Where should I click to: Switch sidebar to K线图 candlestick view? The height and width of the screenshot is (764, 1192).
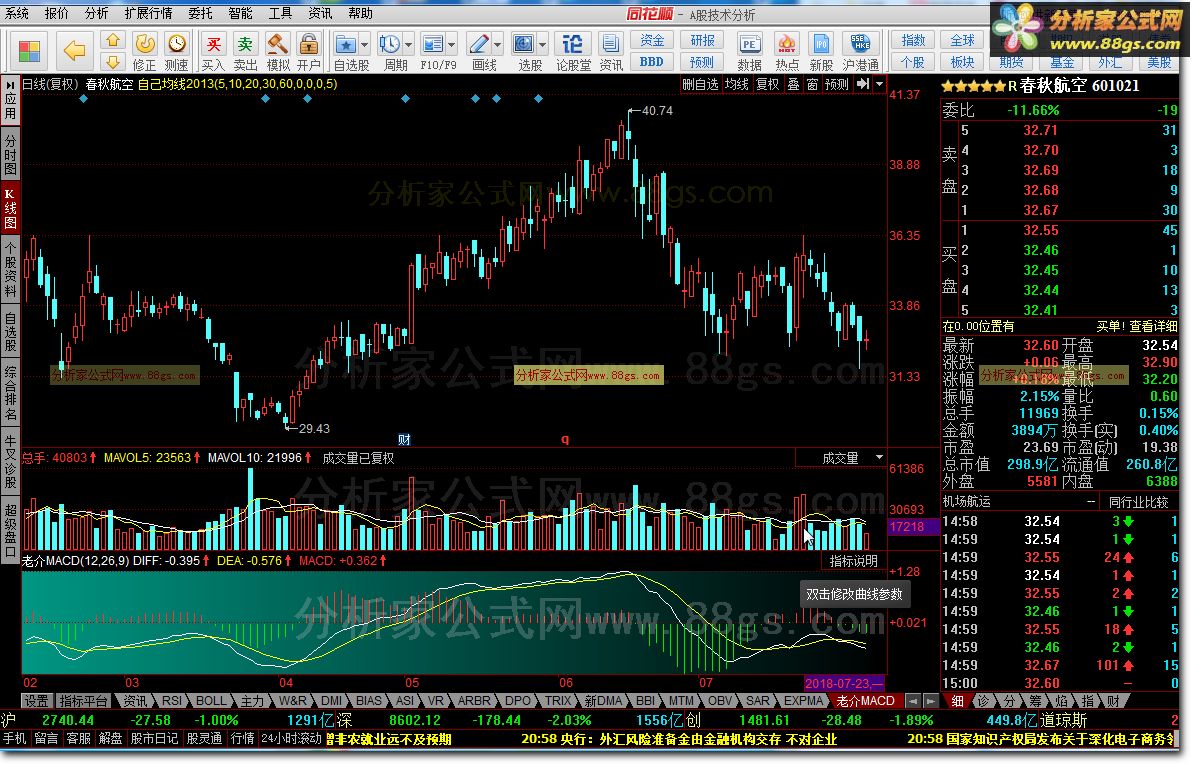point(10,208)
